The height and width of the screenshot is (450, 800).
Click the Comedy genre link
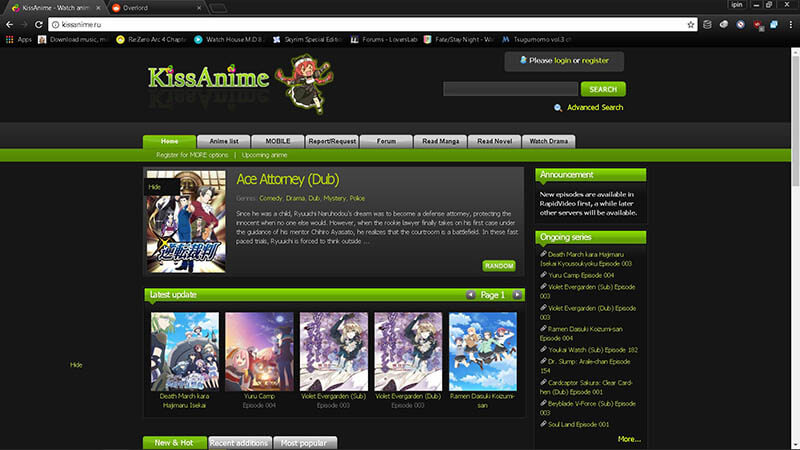tap(270, 198)
